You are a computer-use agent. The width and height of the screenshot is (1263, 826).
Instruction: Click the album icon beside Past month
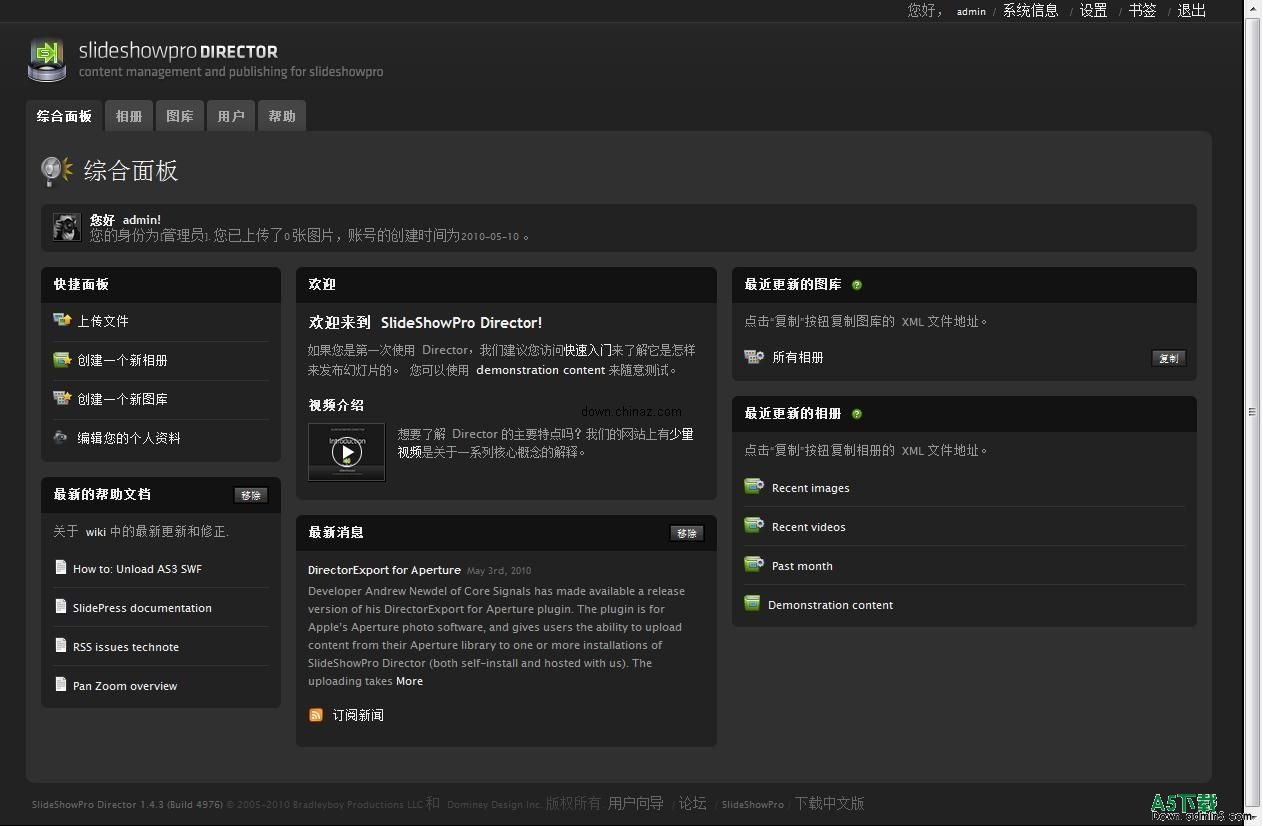click(754, 565)
